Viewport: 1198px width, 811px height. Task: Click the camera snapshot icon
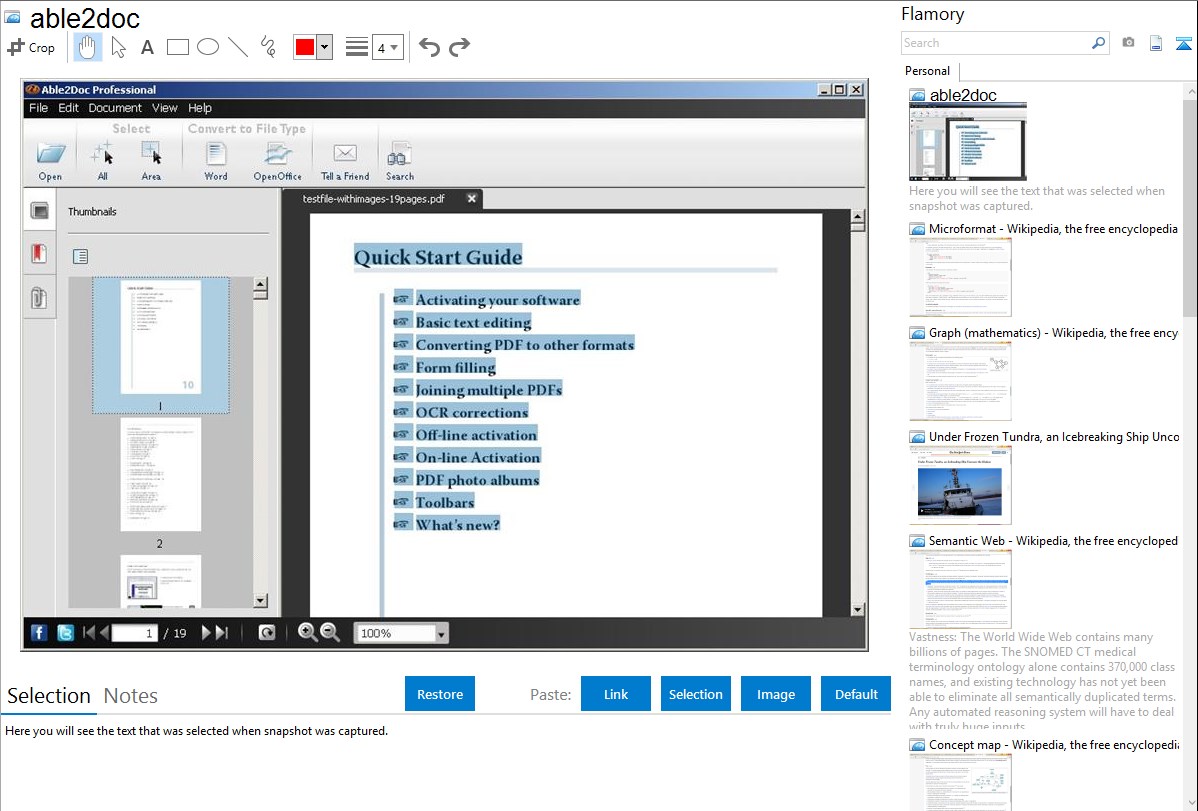tap(1128, 43)
